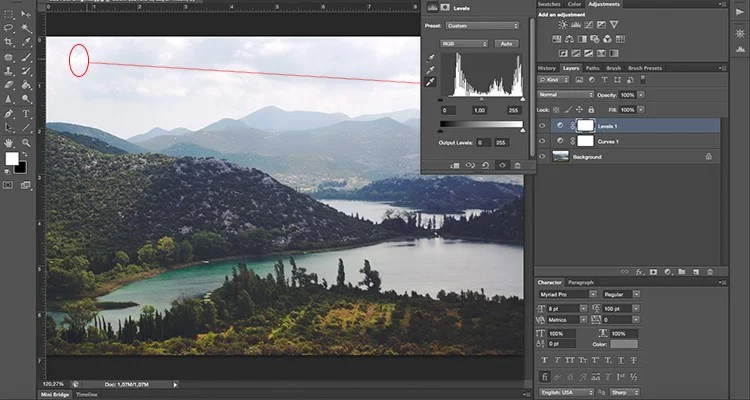Select the Move tool

26,14
